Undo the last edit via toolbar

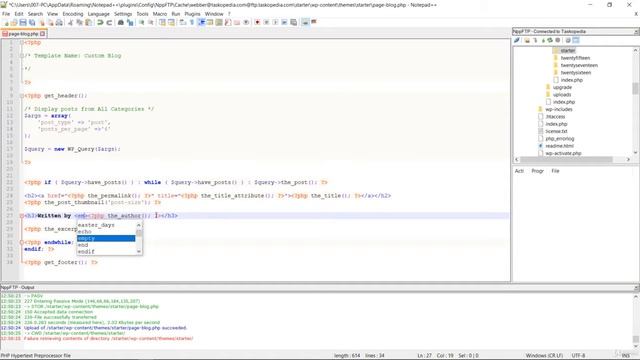(100, 22)
